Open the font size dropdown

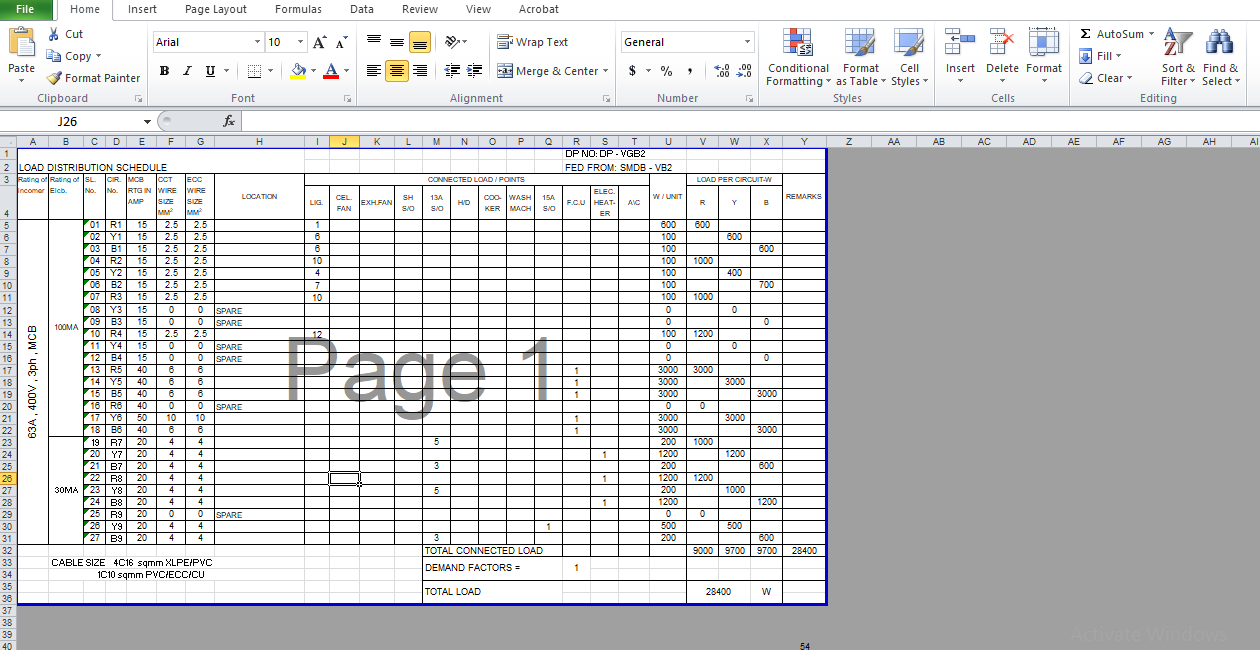click(298, 41)
